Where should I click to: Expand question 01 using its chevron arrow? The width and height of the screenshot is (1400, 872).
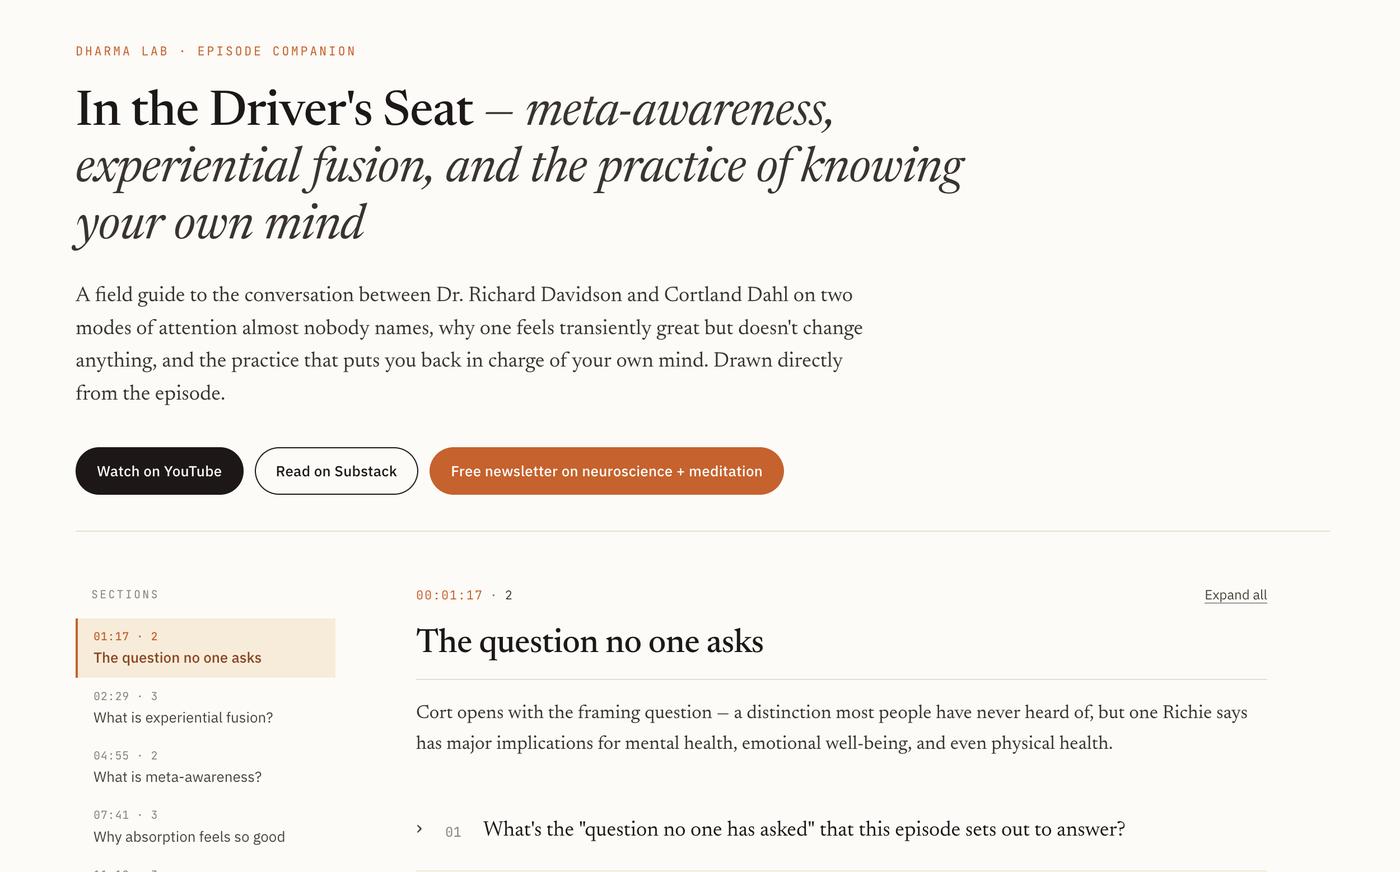420,829
